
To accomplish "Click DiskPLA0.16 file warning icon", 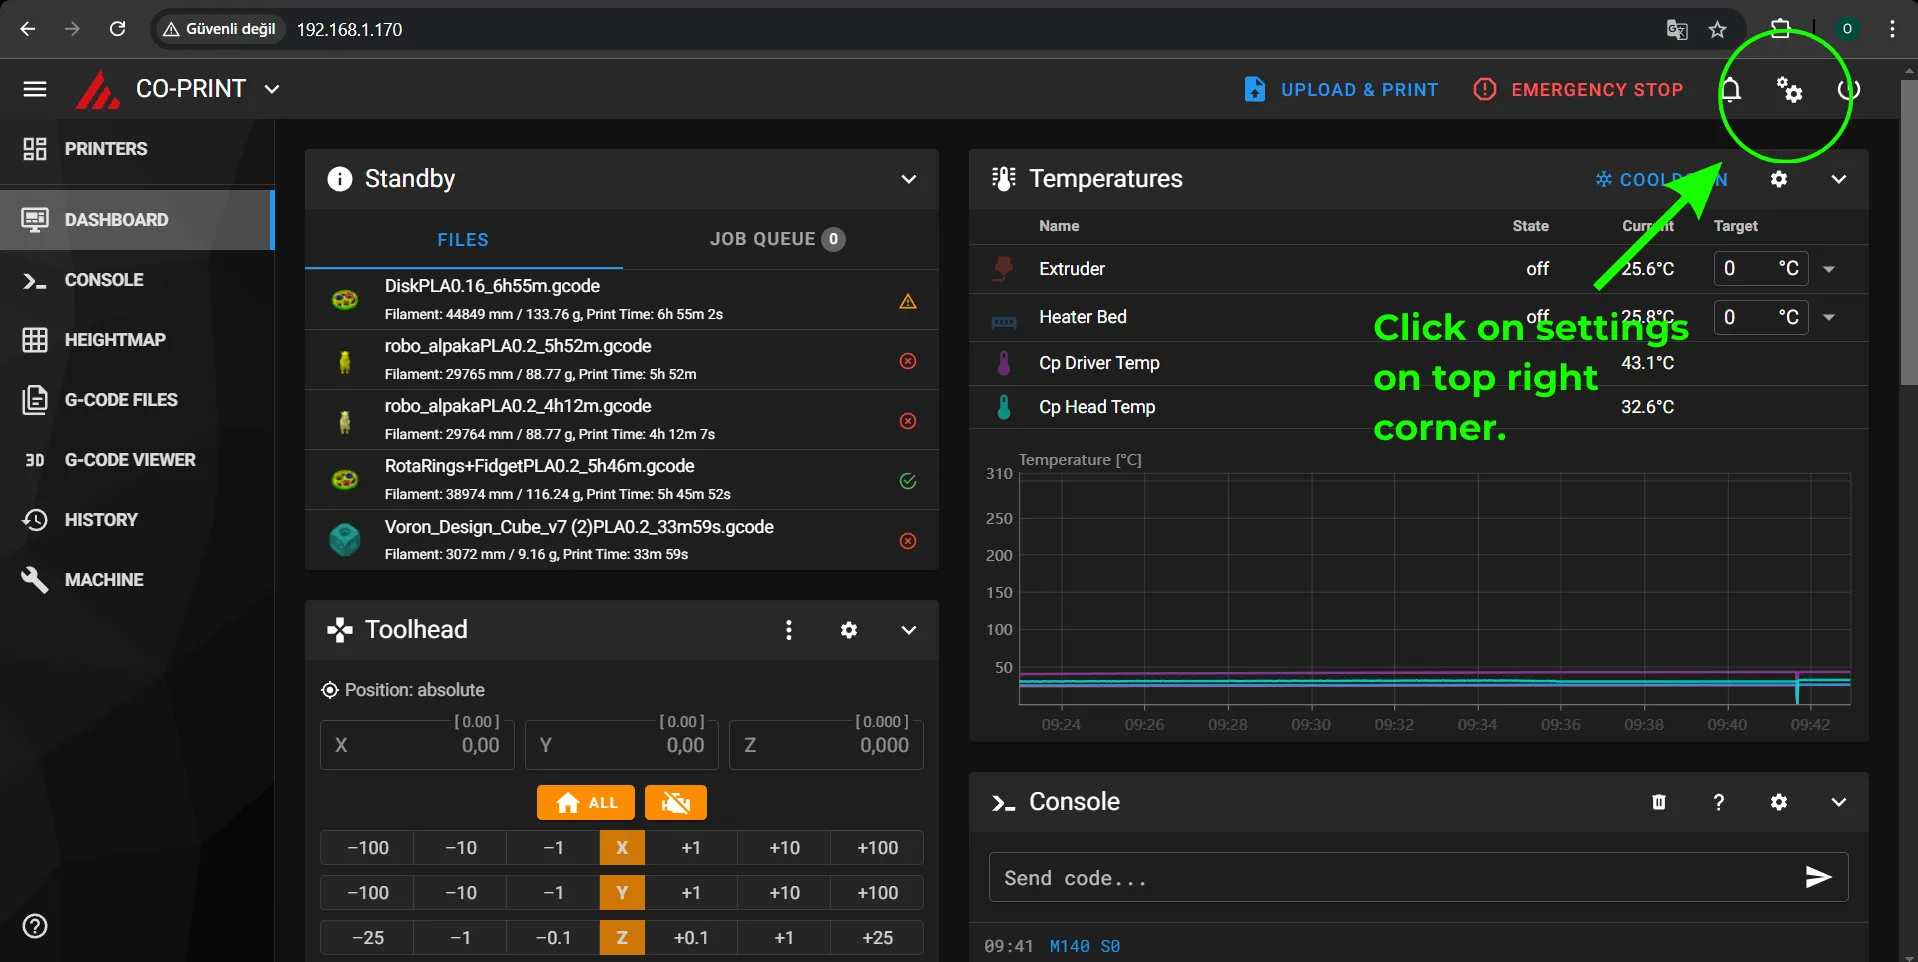I will click(x=908, y=301).
